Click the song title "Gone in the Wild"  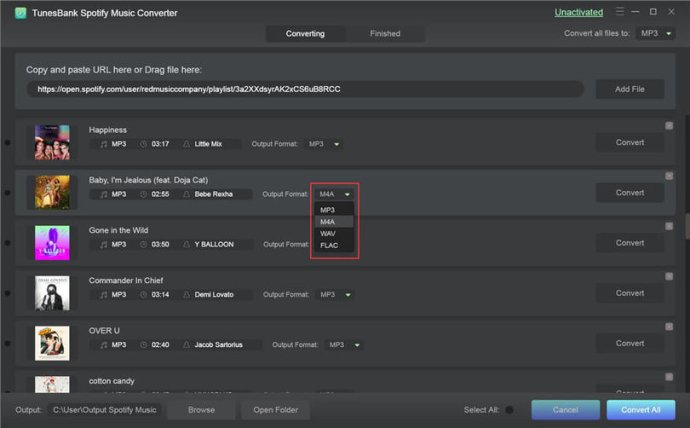pos(118,230)
